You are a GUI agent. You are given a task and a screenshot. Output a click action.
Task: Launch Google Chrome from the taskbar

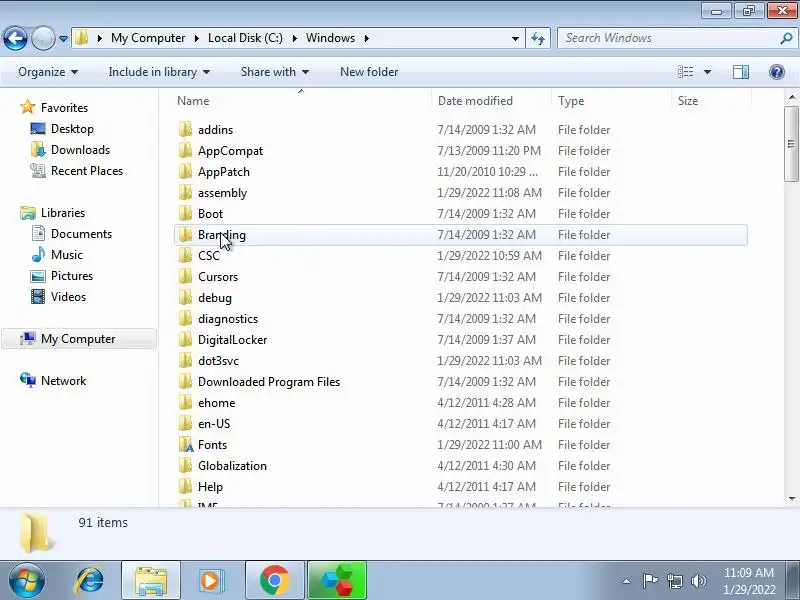(274, 581)
